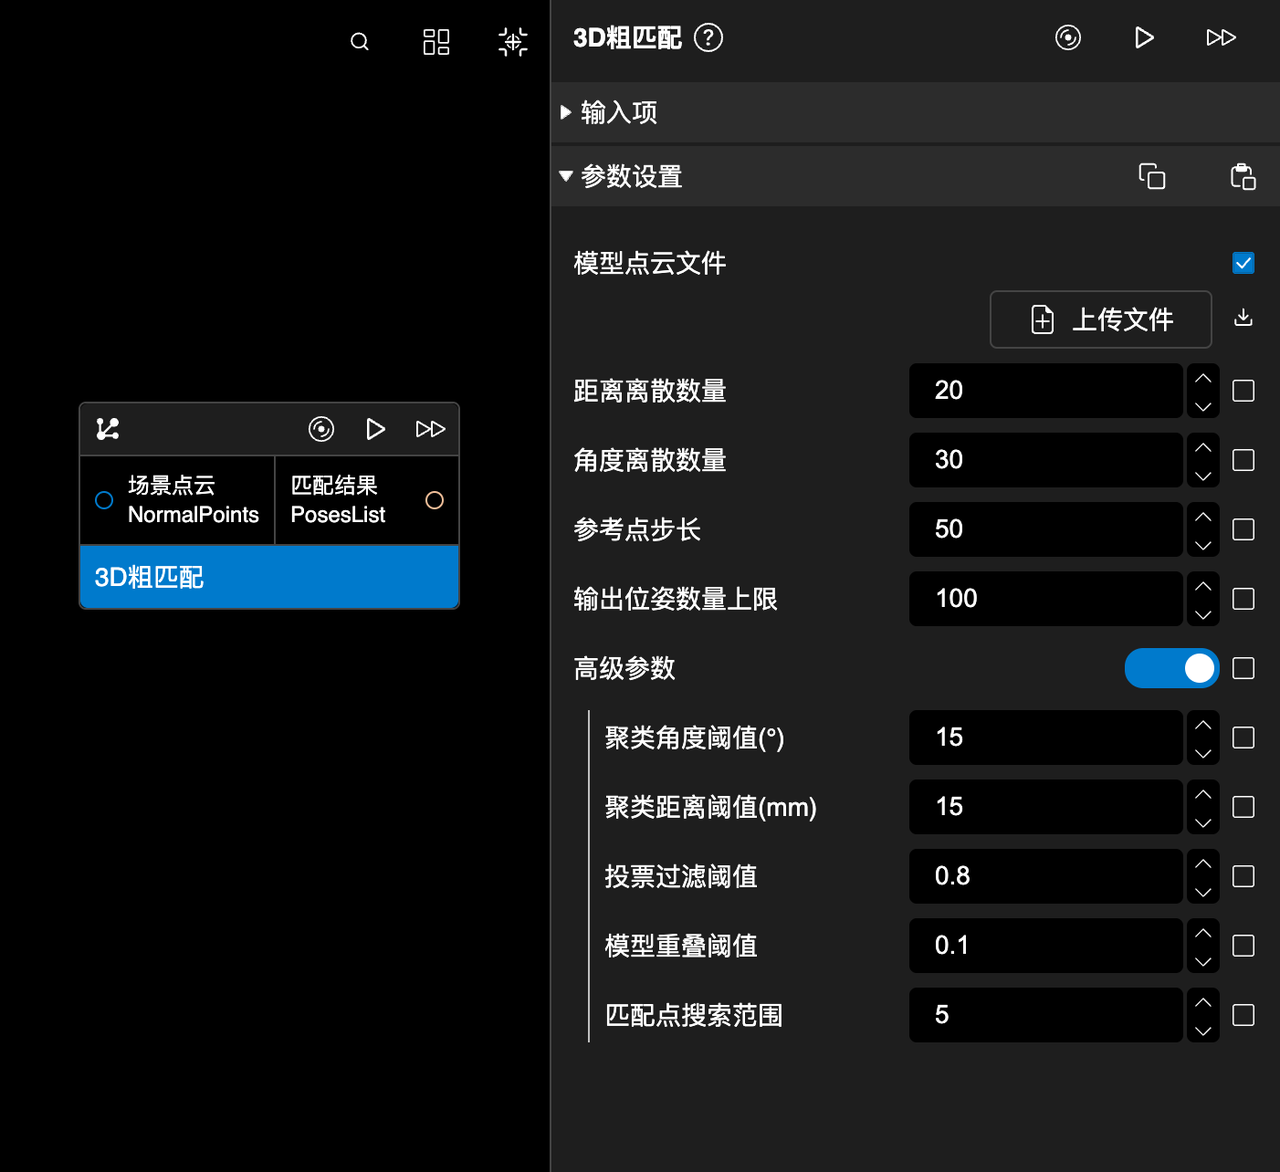Check the box next to 距离离散数量
The width and height of the screenshot is (1280, 1172).
pos(1243,391)
